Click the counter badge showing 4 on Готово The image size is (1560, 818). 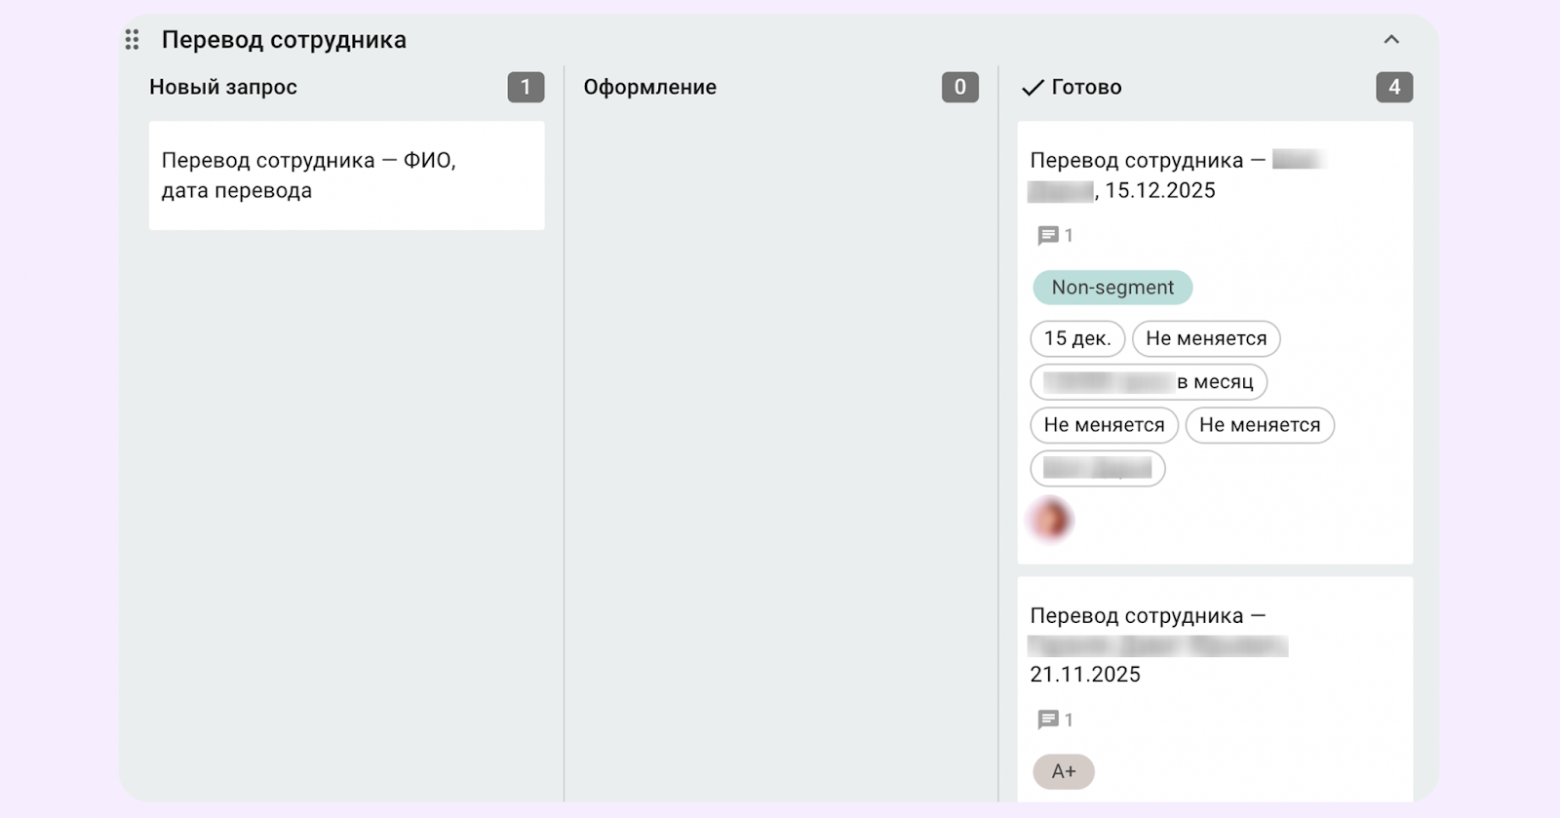coord(1394,87)
